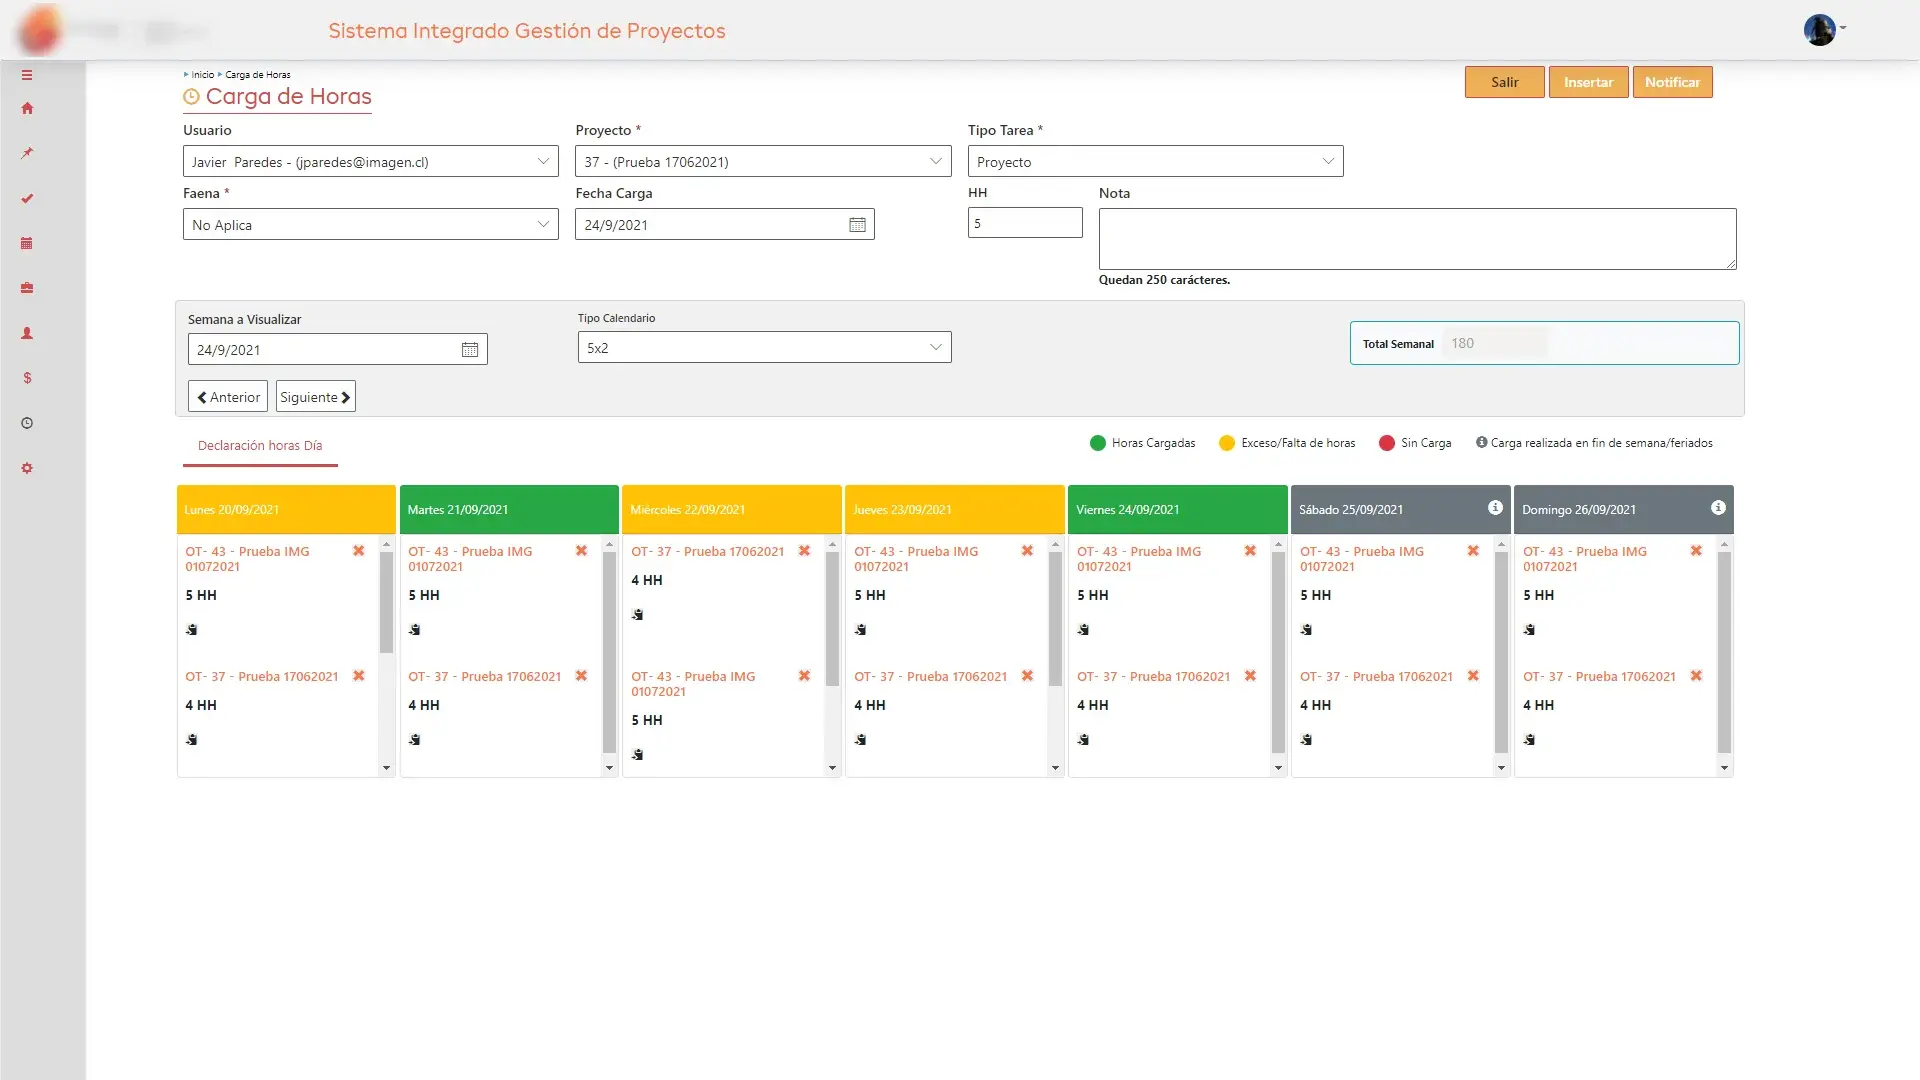Delete Sábado OT-43 Prueba IMG entry
This screenshot has width=1920, height=1080.
coord(1474,551)
